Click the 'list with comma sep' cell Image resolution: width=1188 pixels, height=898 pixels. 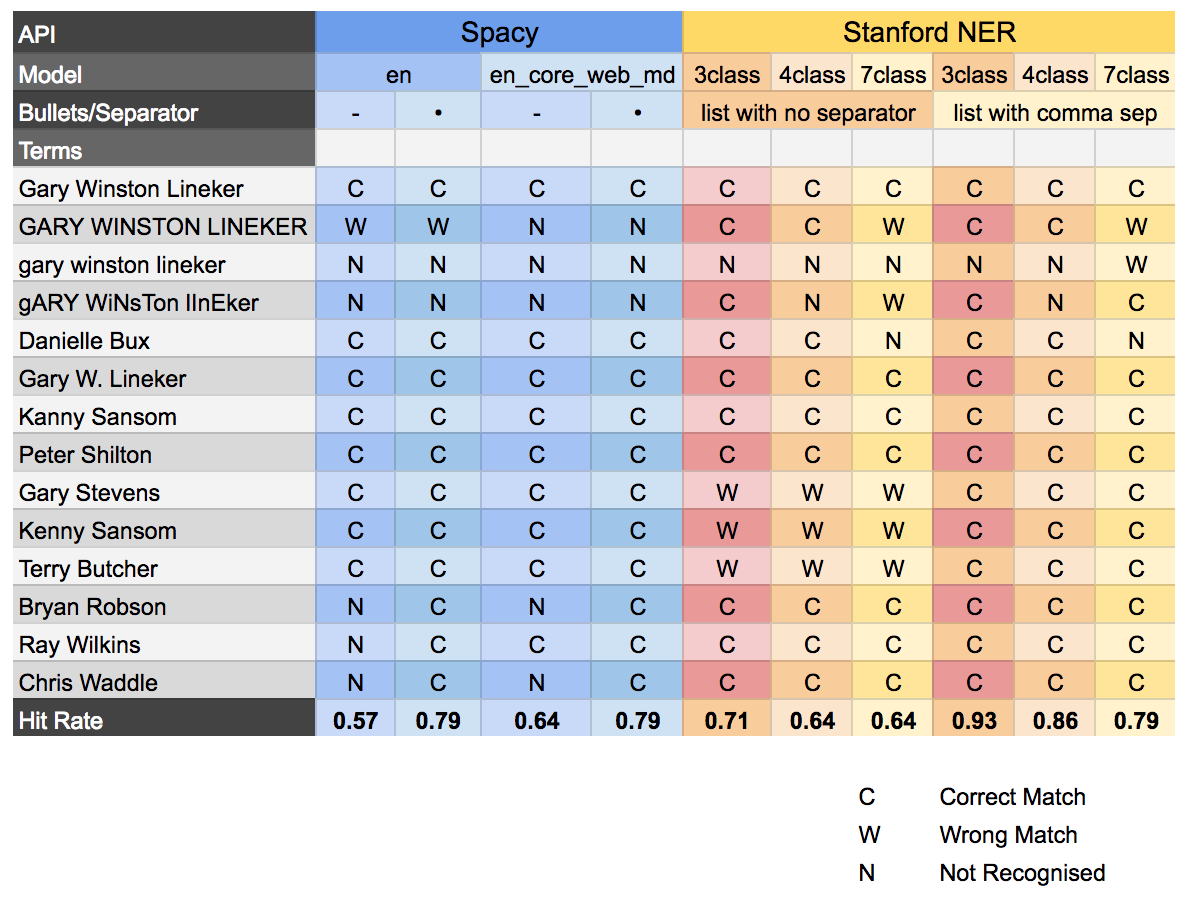pos(1054,112)
